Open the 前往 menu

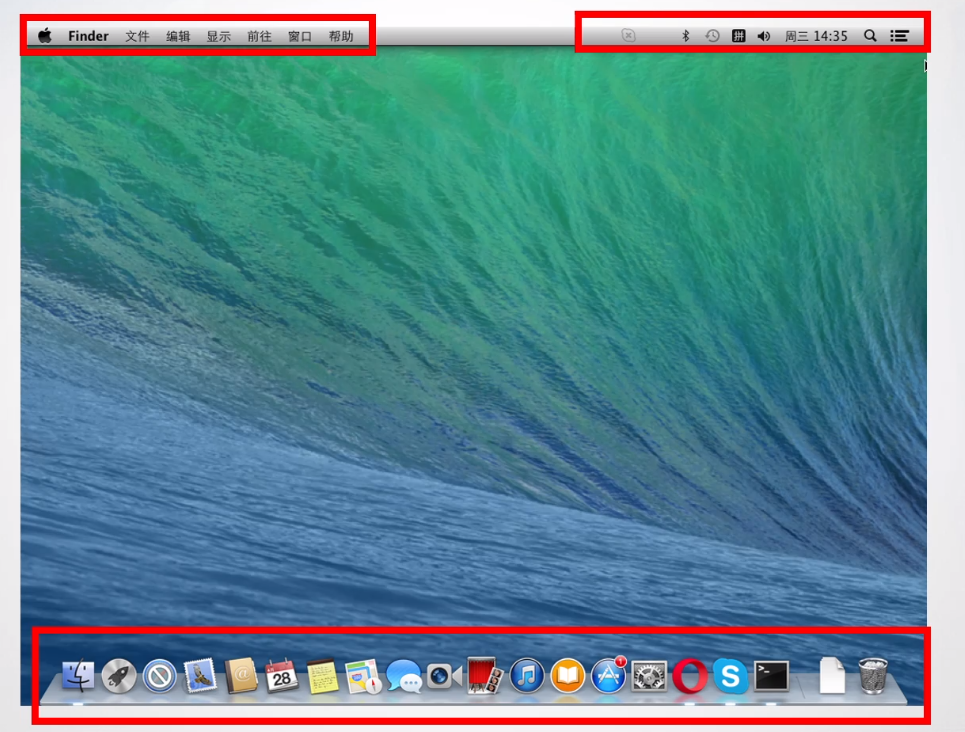[x=259, y=36]
